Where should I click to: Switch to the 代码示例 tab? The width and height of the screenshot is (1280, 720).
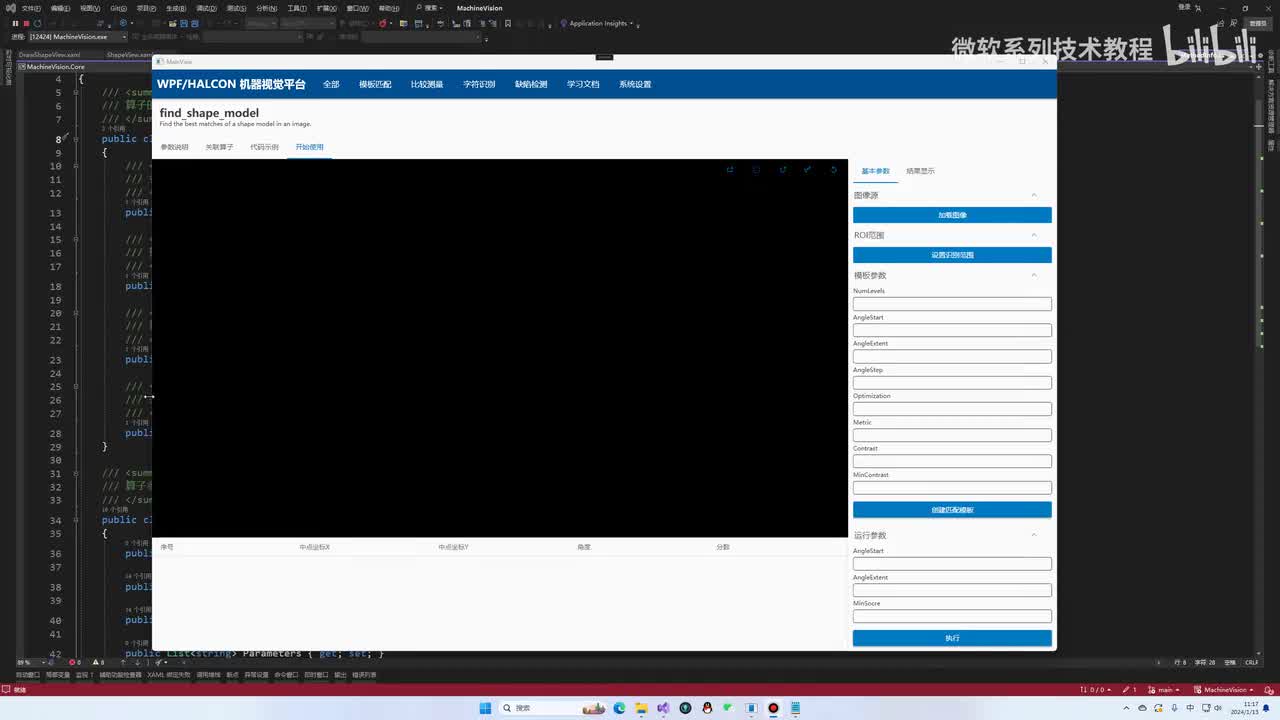264,147
